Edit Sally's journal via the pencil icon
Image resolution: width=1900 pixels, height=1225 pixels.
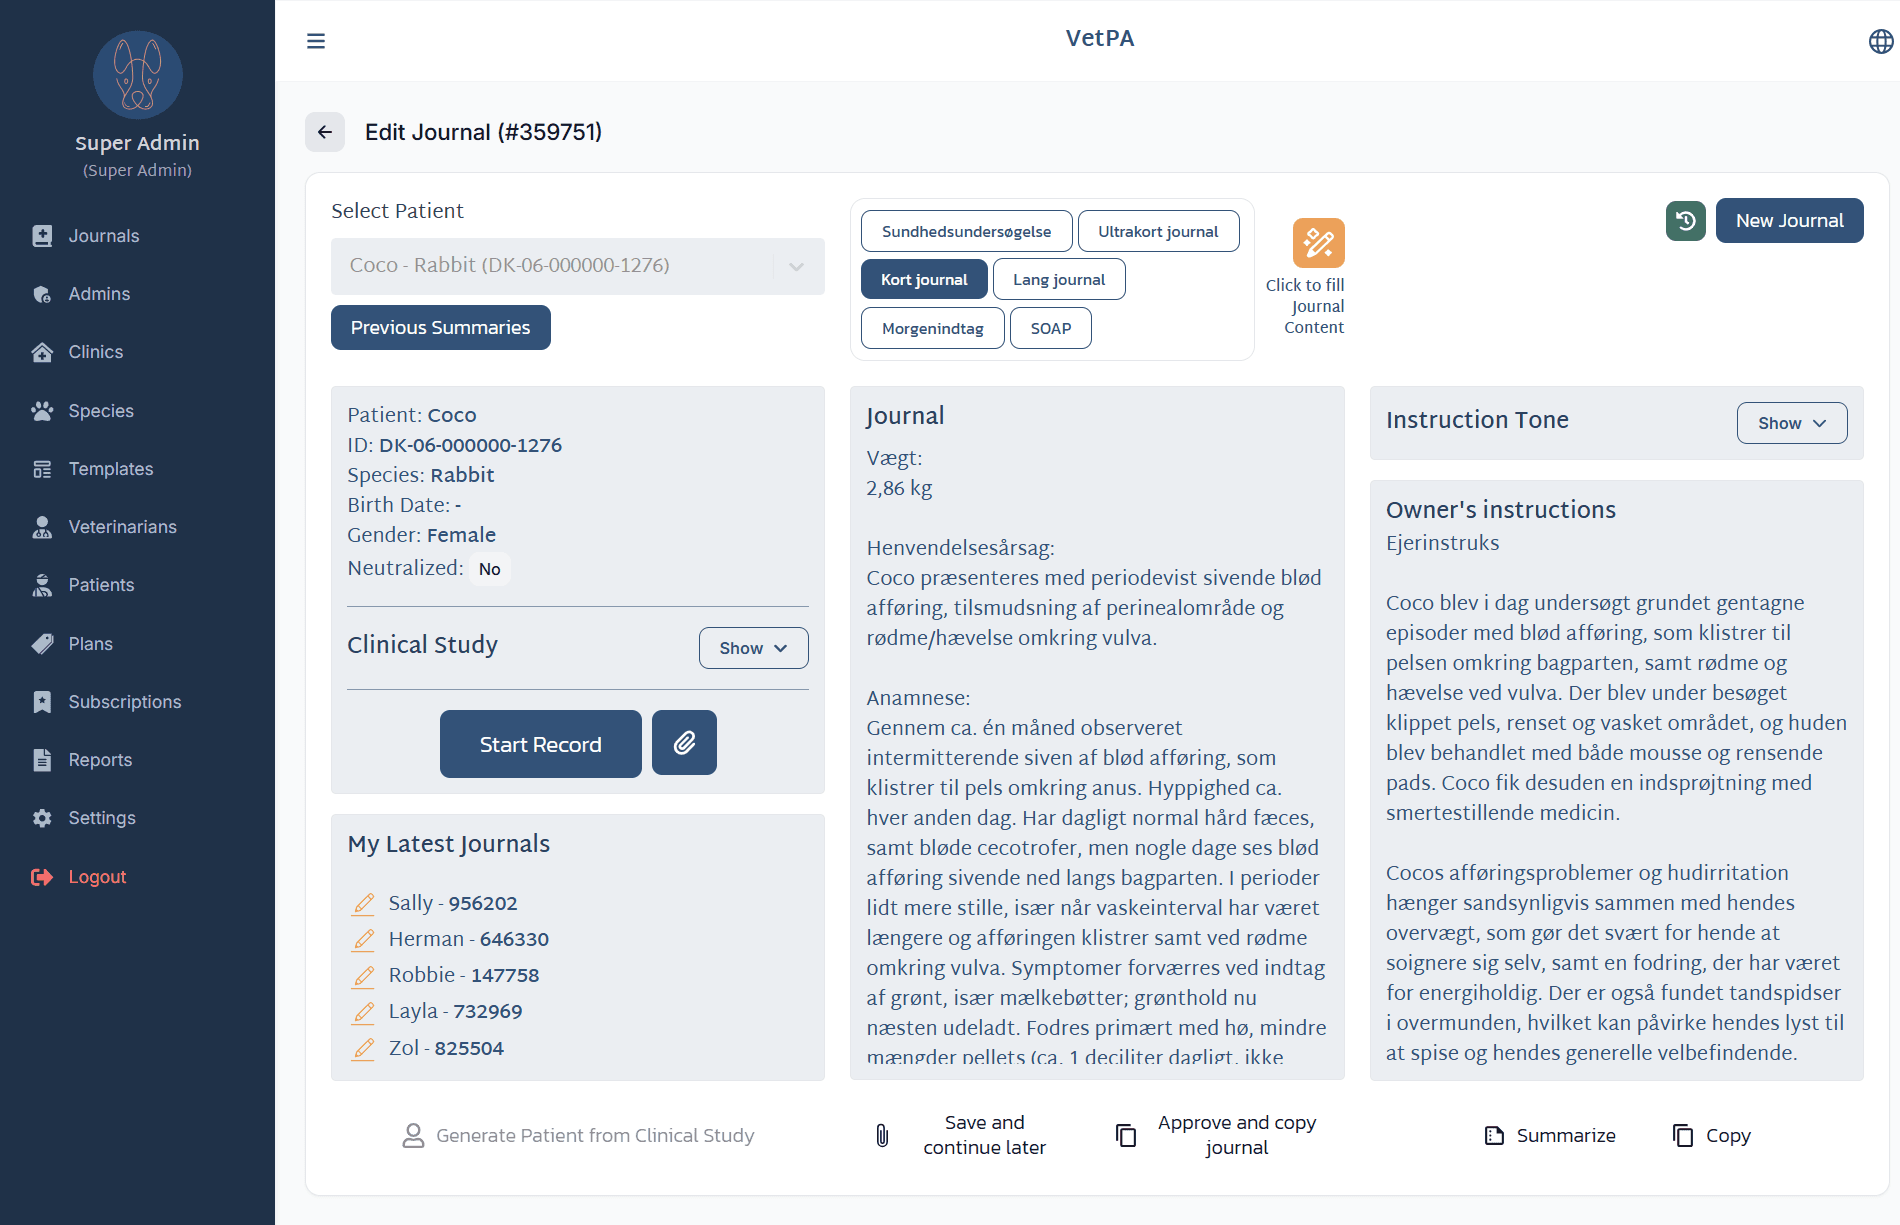(363, 902)
